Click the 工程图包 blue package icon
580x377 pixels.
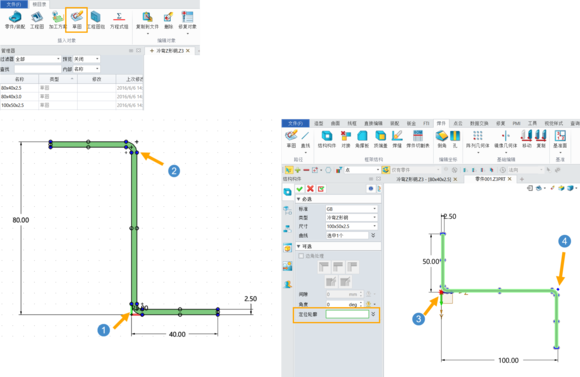pos(95,17)
